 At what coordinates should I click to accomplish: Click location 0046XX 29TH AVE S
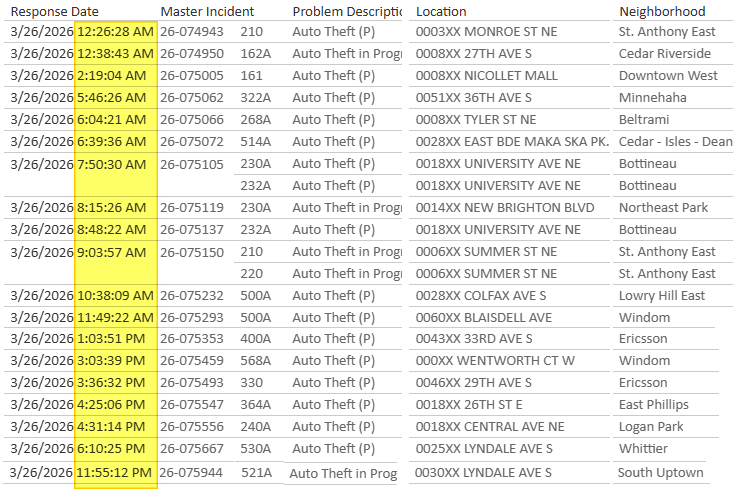(x=474, y=383)
